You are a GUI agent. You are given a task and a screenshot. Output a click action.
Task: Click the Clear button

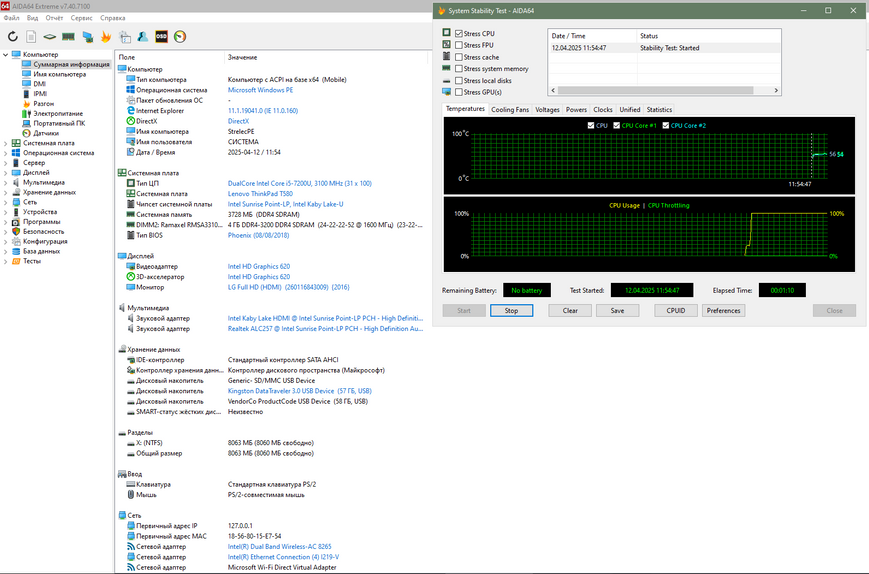click(x=570, y=311)
